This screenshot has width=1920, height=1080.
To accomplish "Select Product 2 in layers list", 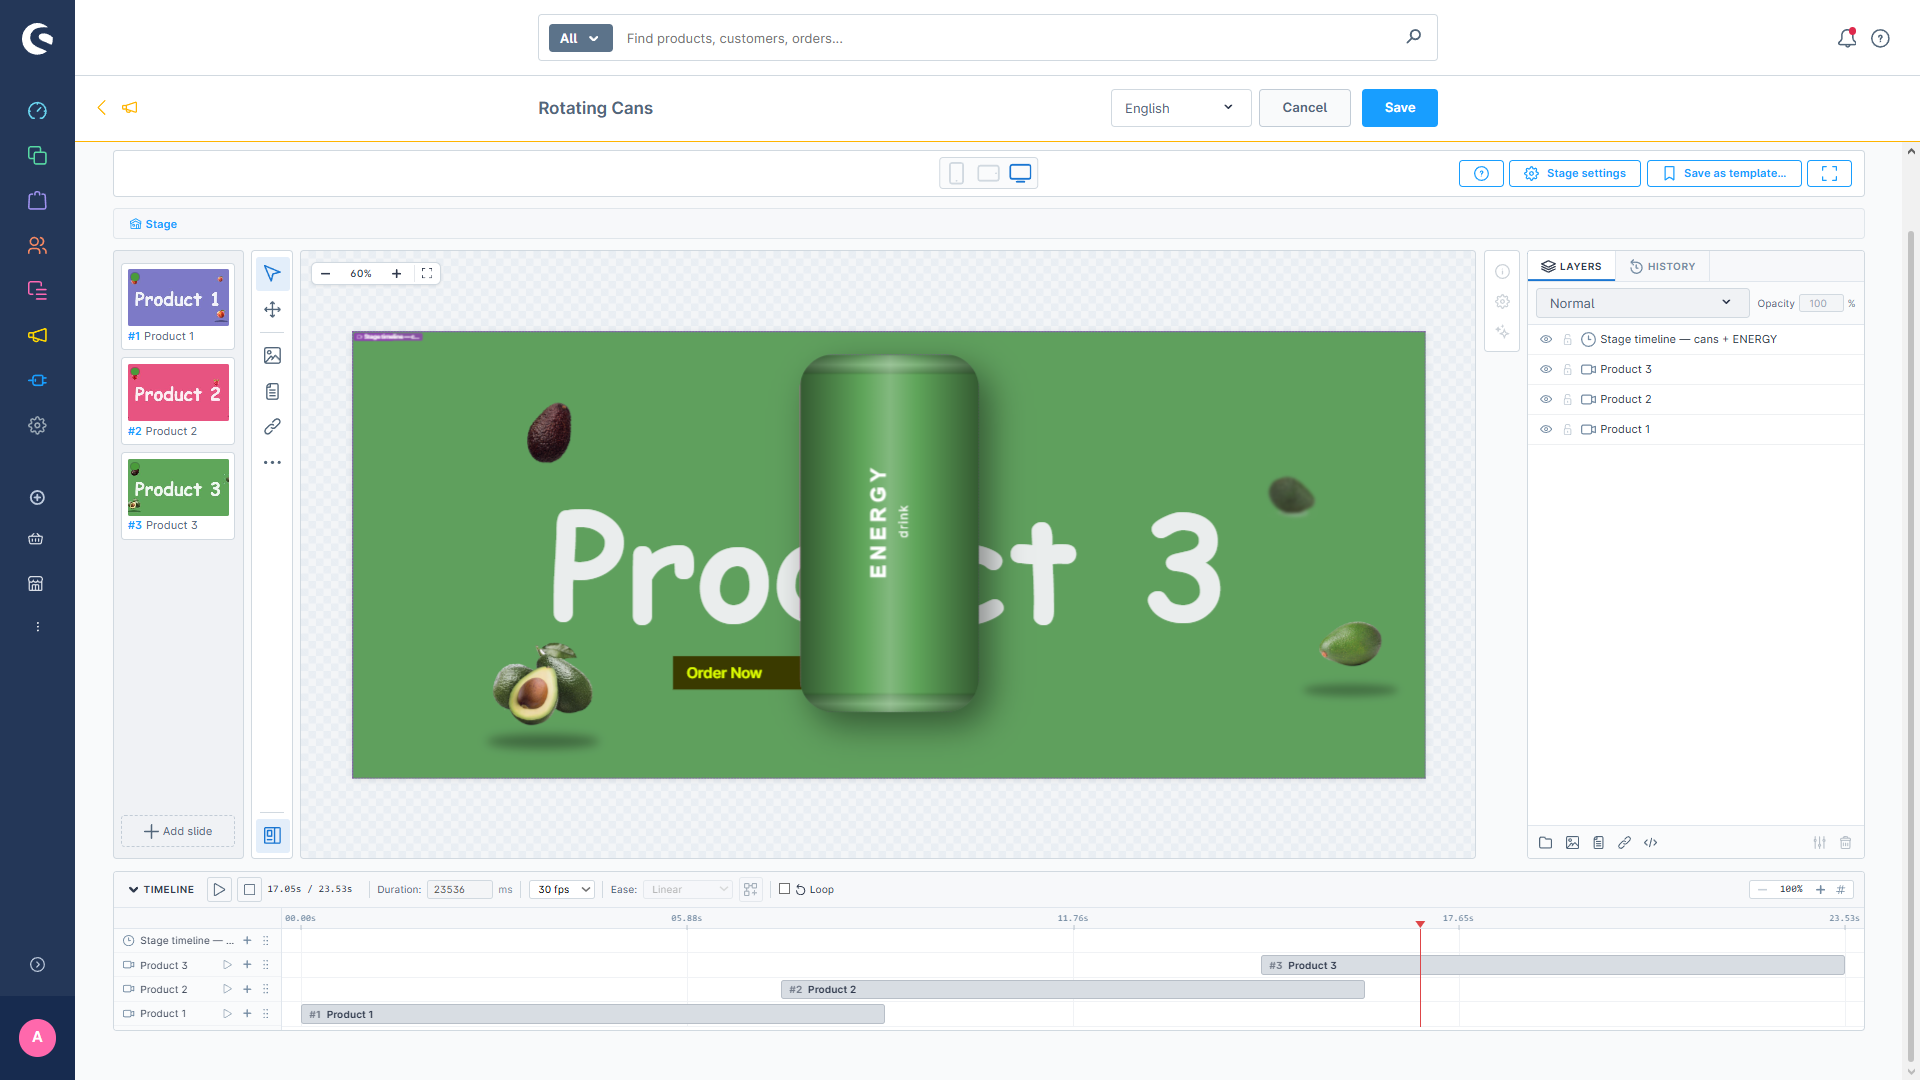I will point(1695,400).
